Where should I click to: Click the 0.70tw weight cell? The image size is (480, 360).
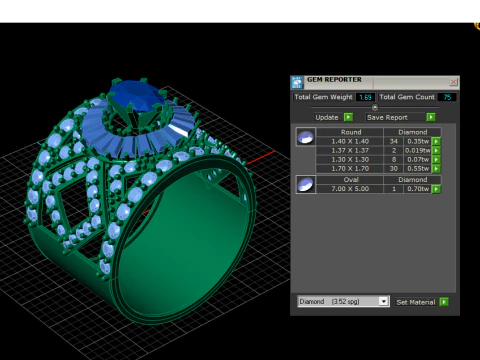pos(418,189)
